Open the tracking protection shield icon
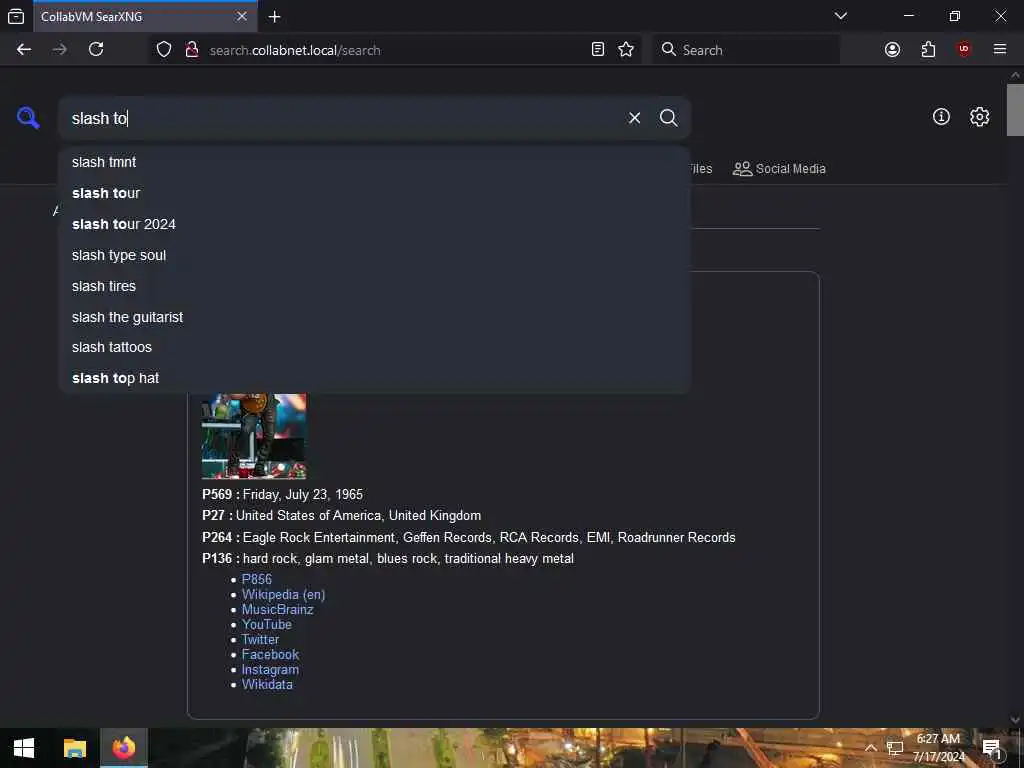 point(164,50)
